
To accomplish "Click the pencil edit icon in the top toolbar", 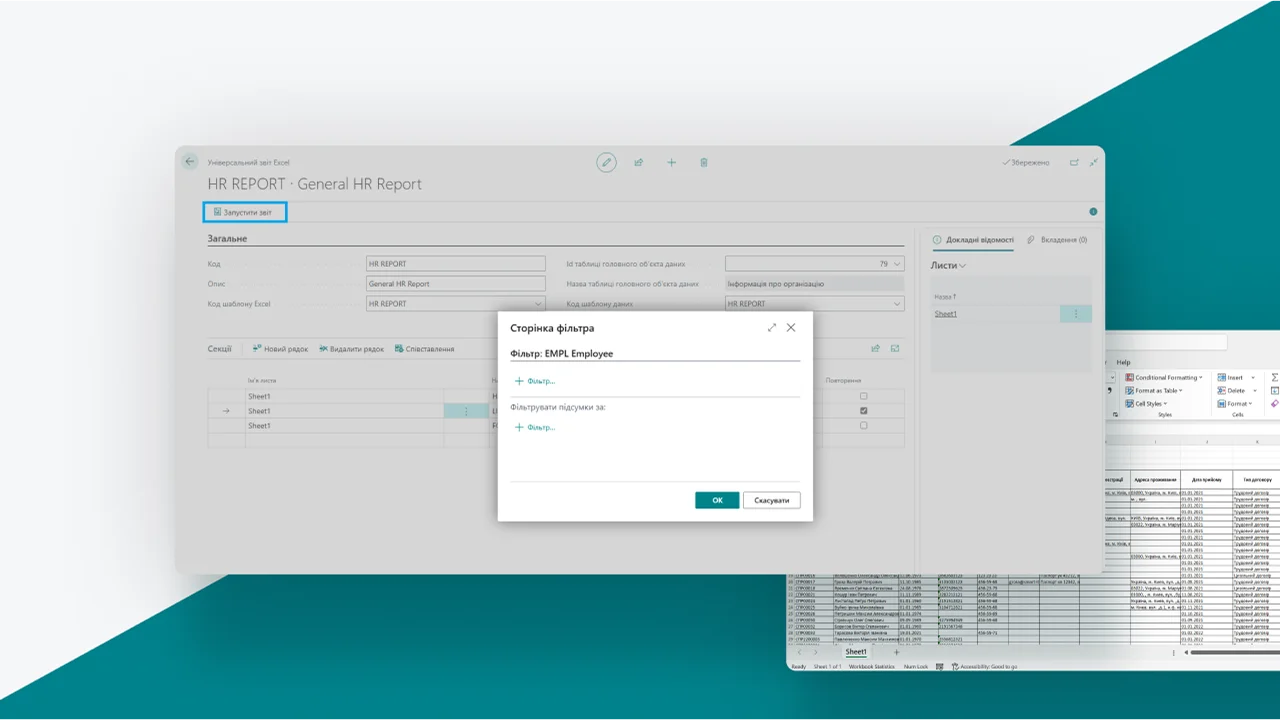I will (606, 162).
